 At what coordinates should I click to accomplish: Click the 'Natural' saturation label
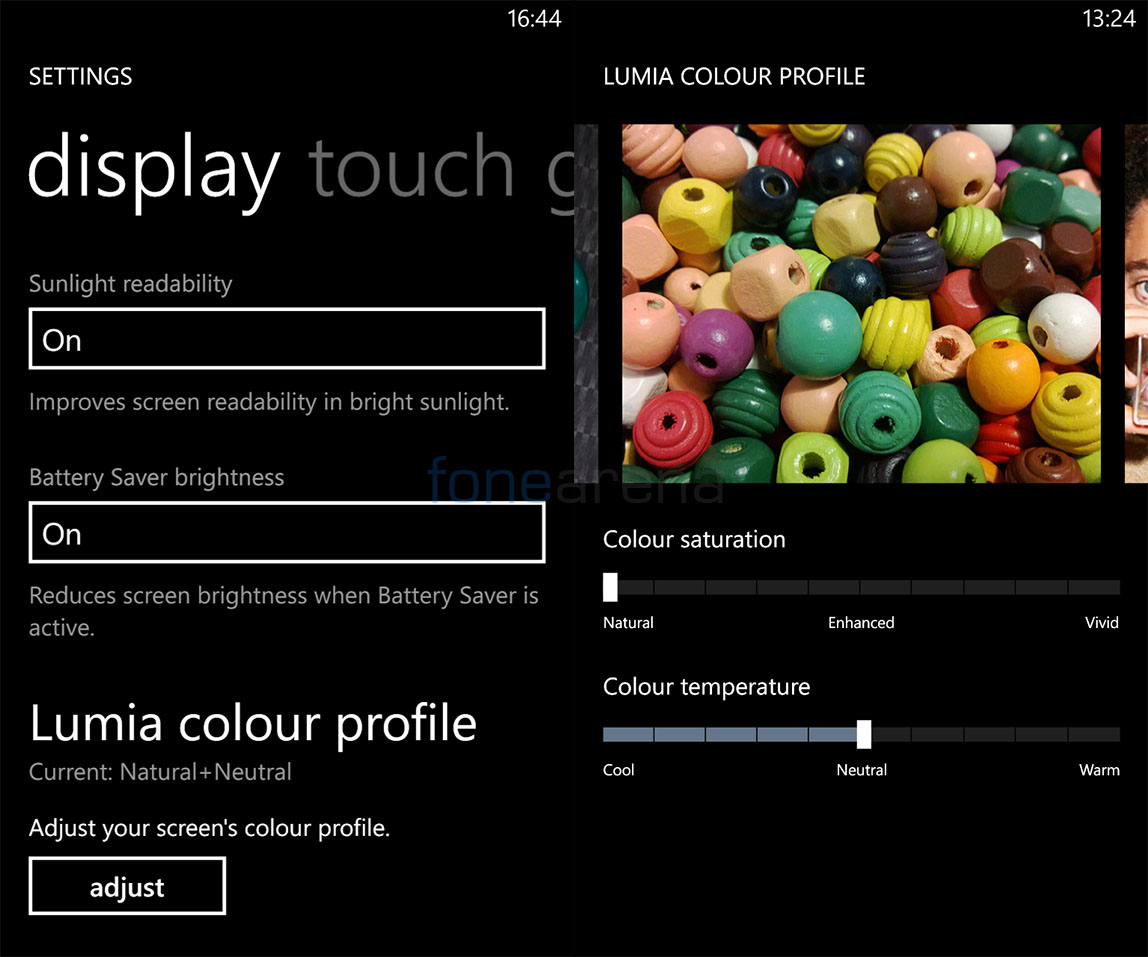coord(628,622)
